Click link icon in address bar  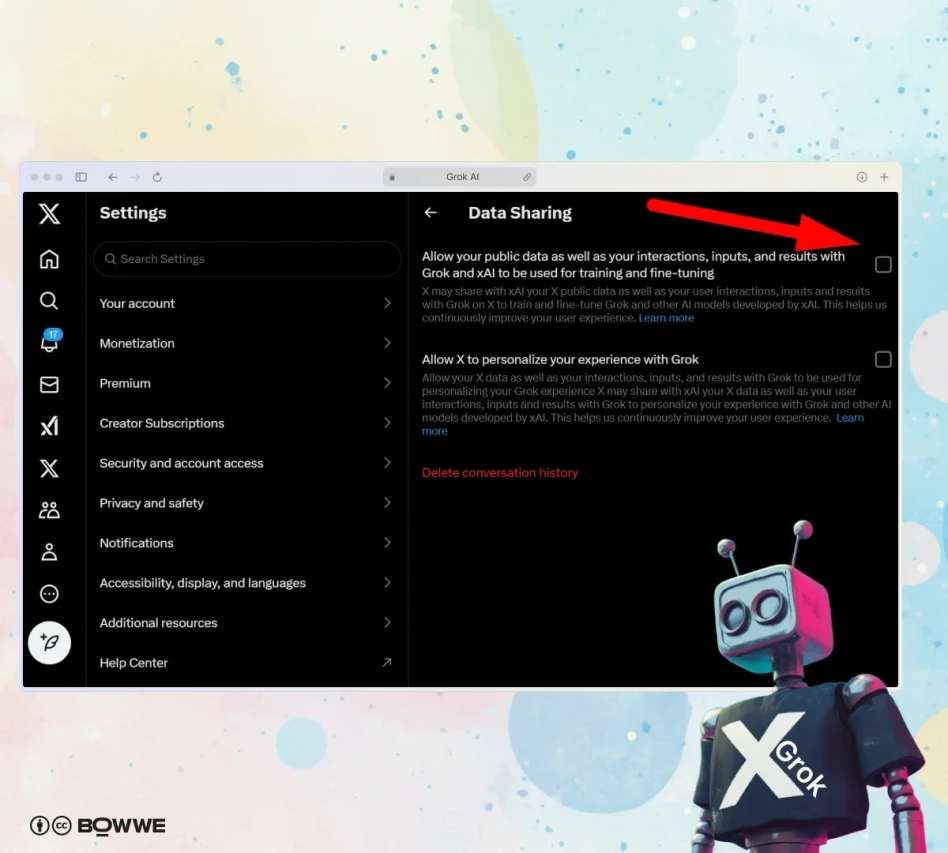pos(527,177)
